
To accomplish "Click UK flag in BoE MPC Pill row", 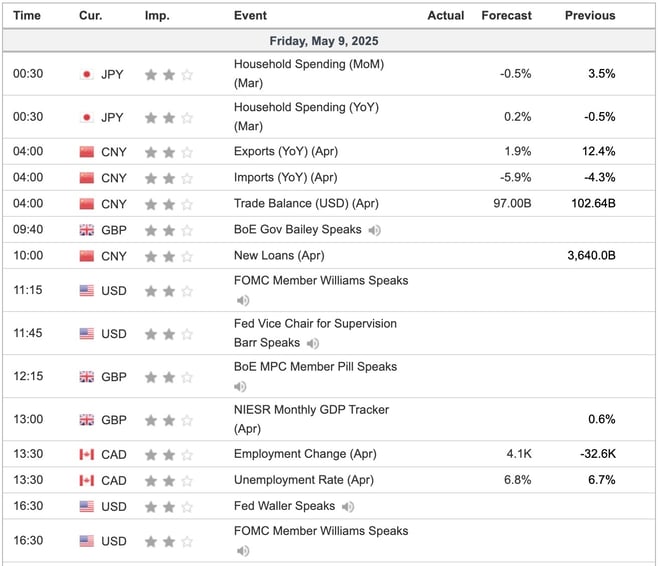I will tap(86, 377).
